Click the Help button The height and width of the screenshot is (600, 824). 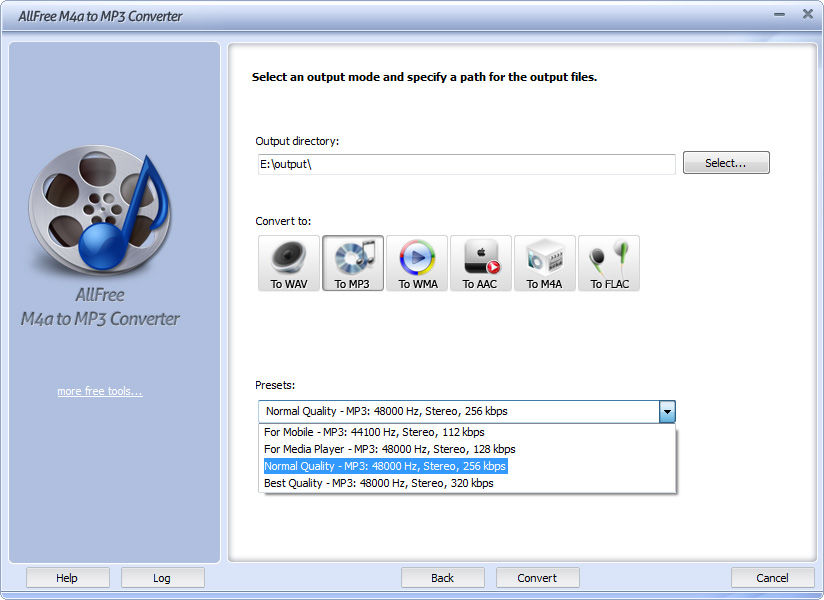pyautogui.click(x=68, y=577)
